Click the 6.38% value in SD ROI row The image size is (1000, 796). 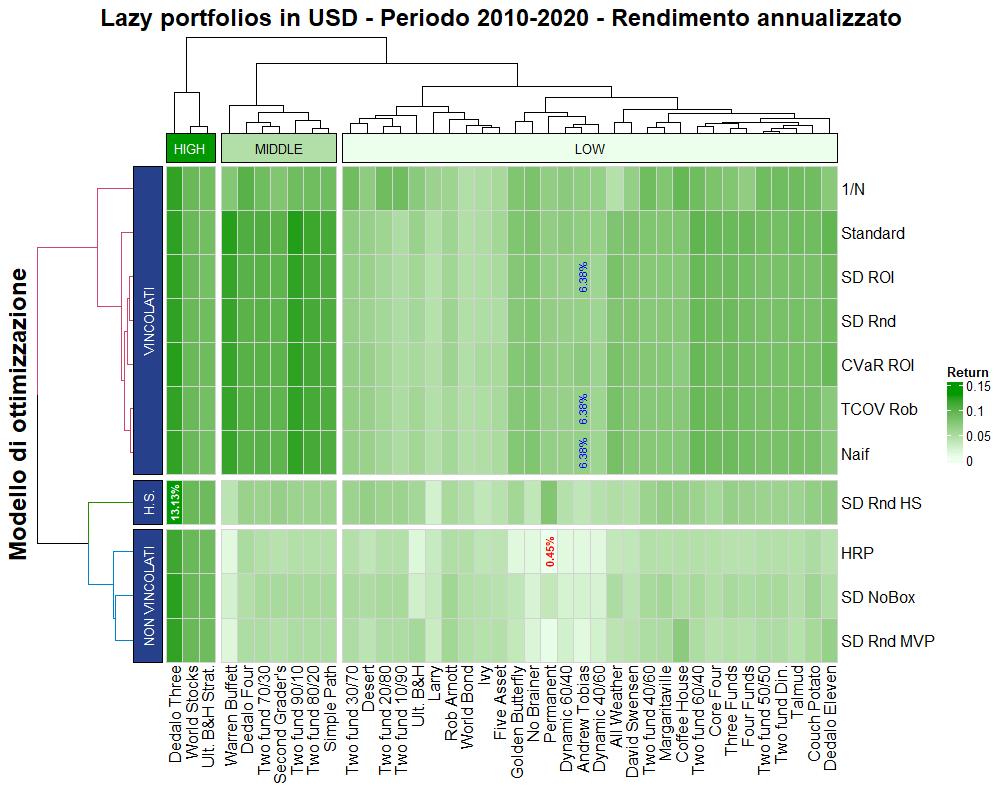tap(582, 277)
